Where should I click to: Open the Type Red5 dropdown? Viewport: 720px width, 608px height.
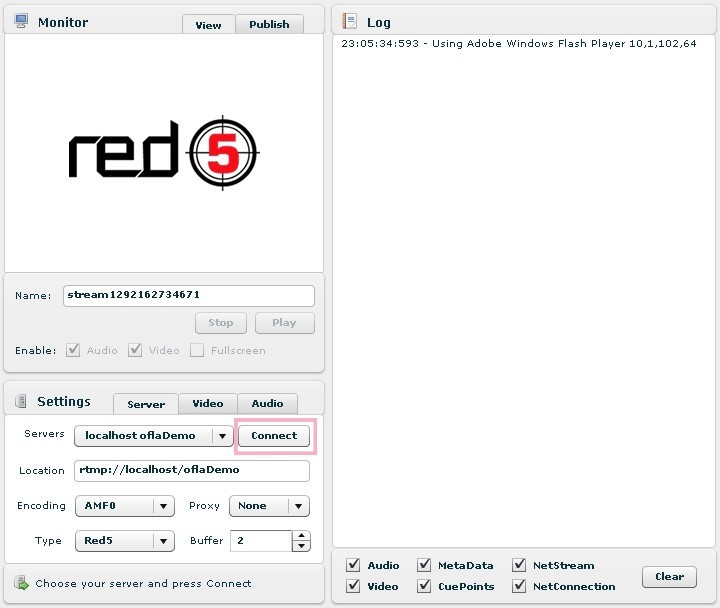pyautogui.click(x=125, y=541)
